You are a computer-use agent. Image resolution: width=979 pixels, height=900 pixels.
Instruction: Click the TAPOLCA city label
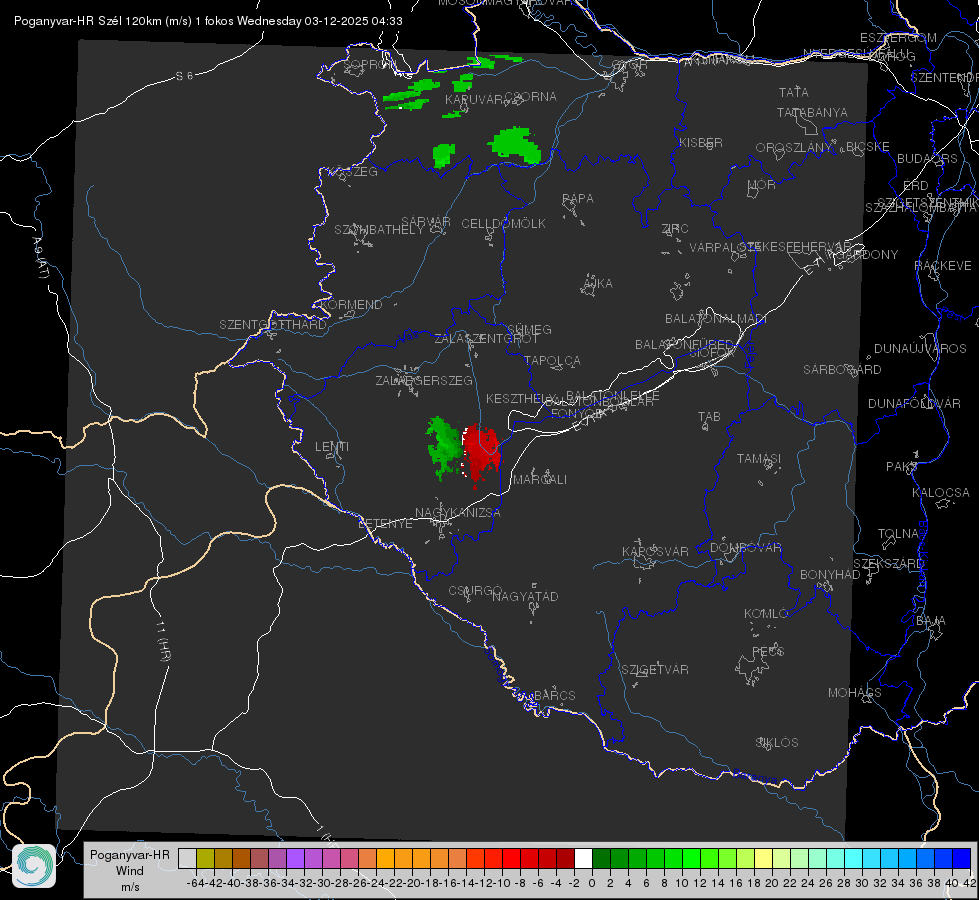coord(553,360)
